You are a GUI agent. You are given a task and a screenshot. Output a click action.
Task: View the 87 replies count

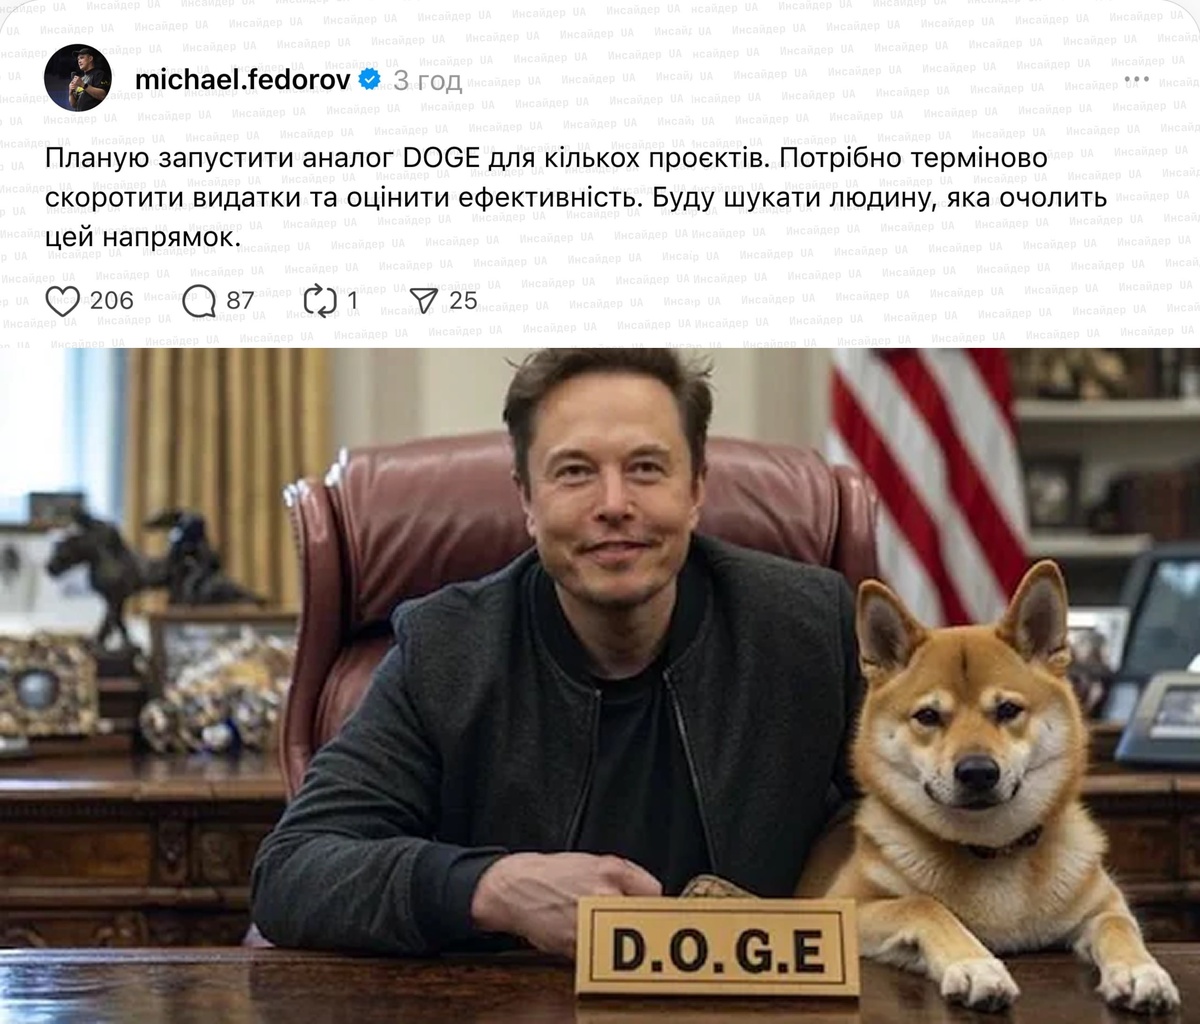pos(240,300)
